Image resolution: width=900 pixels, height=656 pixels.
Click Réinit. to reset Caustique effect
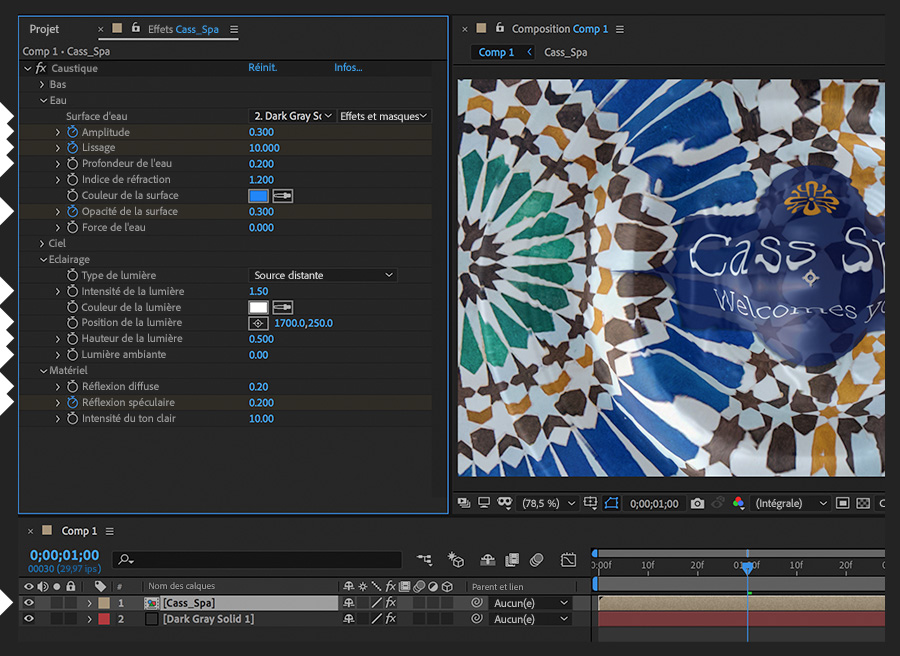[262, 68]
